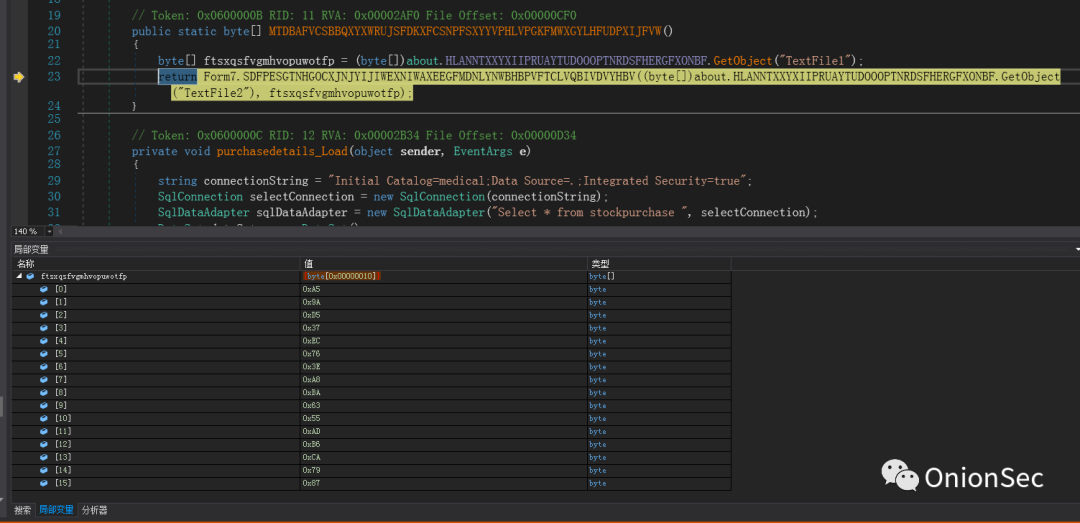Click value 0x55 in the locals list
The height and width of the screenshot is (523, 1080).
[311, 418]
